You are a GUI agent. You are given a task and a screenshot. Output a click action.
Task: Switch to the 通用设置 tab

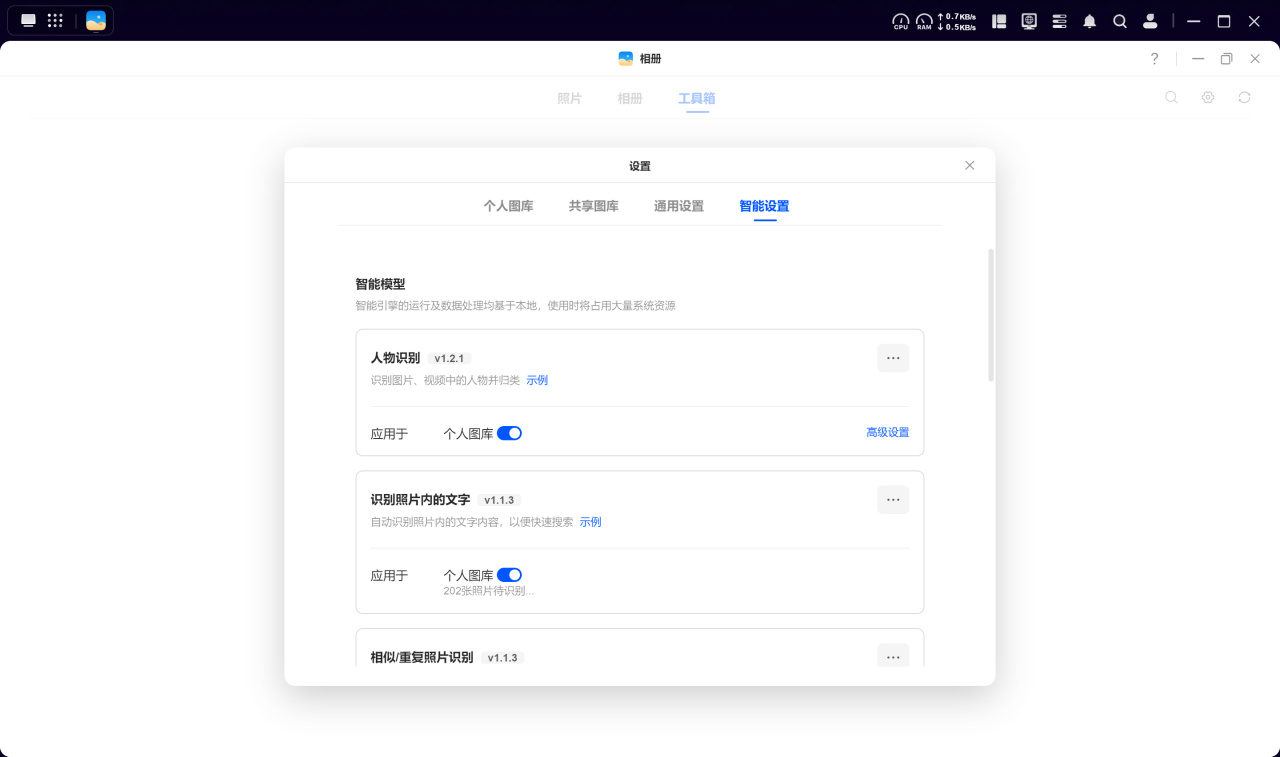point(679,206)
